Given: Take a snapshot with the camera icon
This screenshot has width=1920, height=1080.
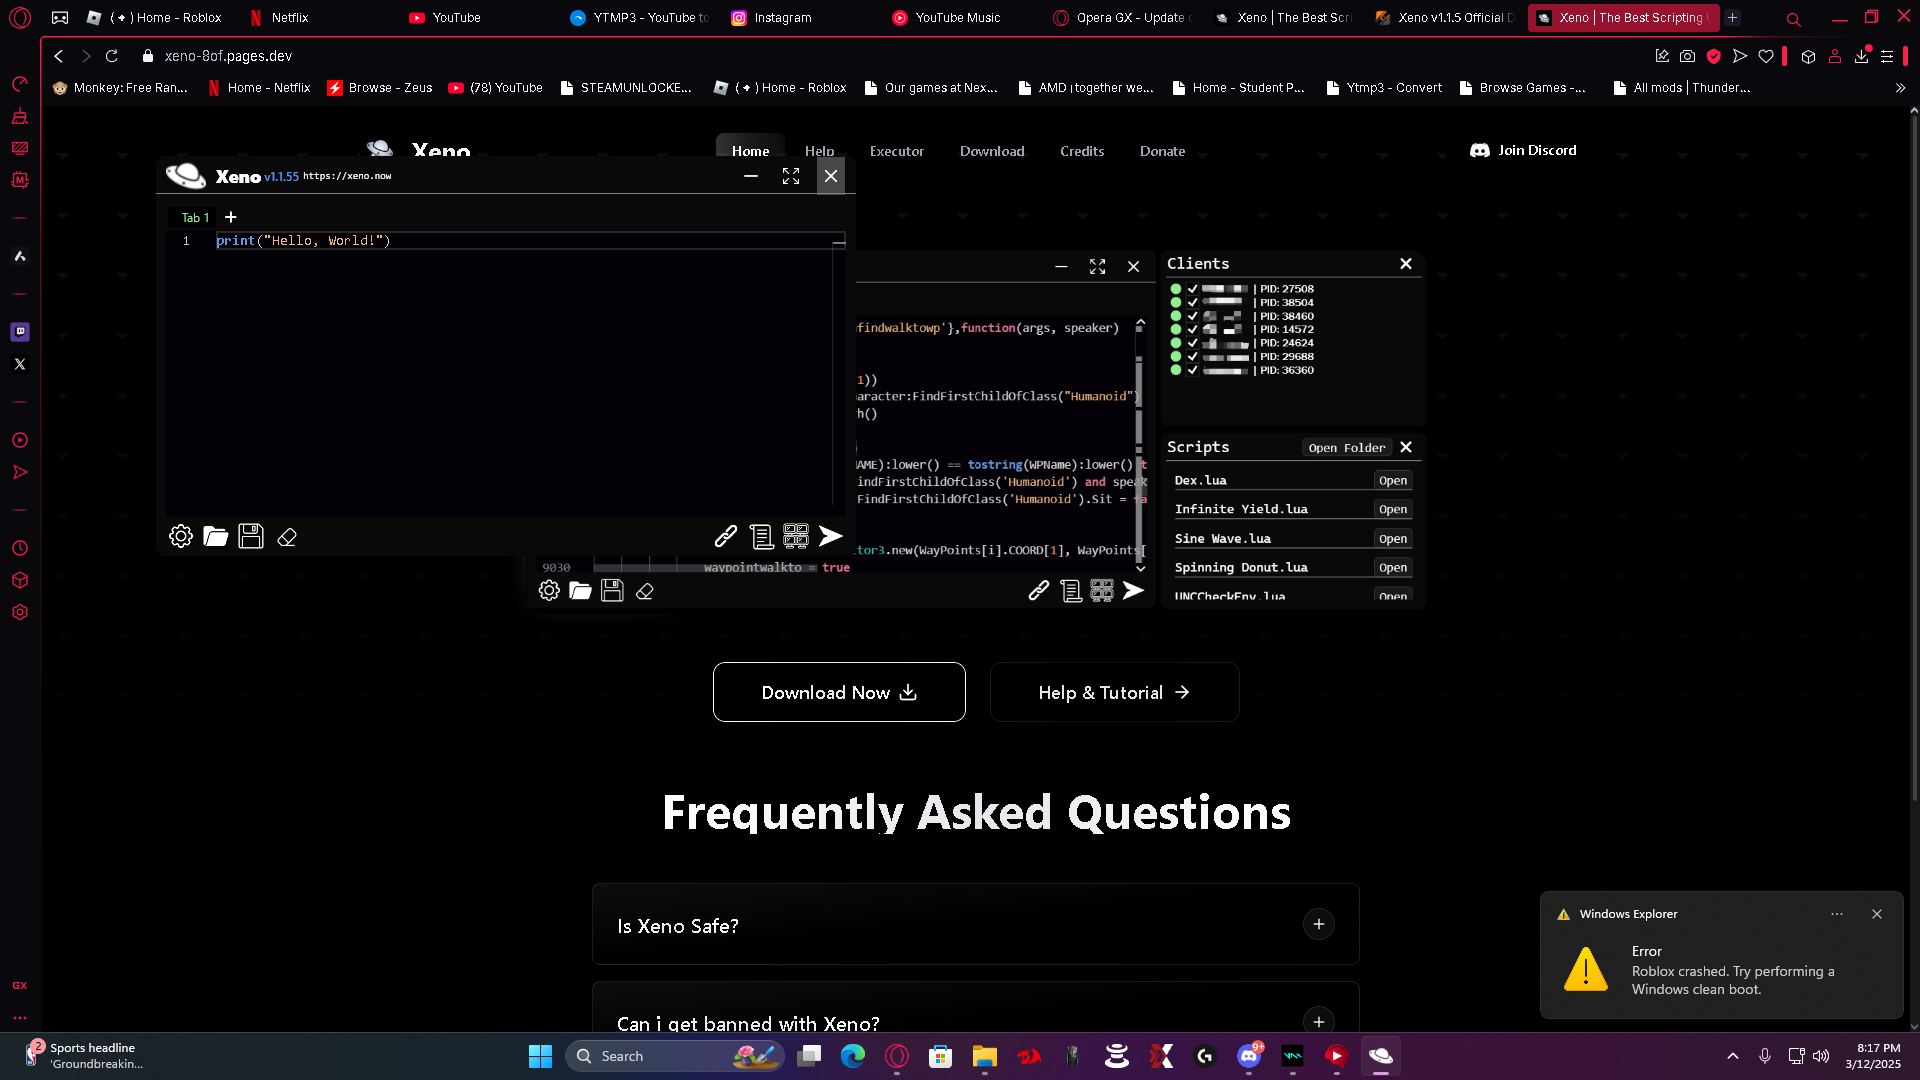Looking at the screenshot, I should coord(1688,56).
